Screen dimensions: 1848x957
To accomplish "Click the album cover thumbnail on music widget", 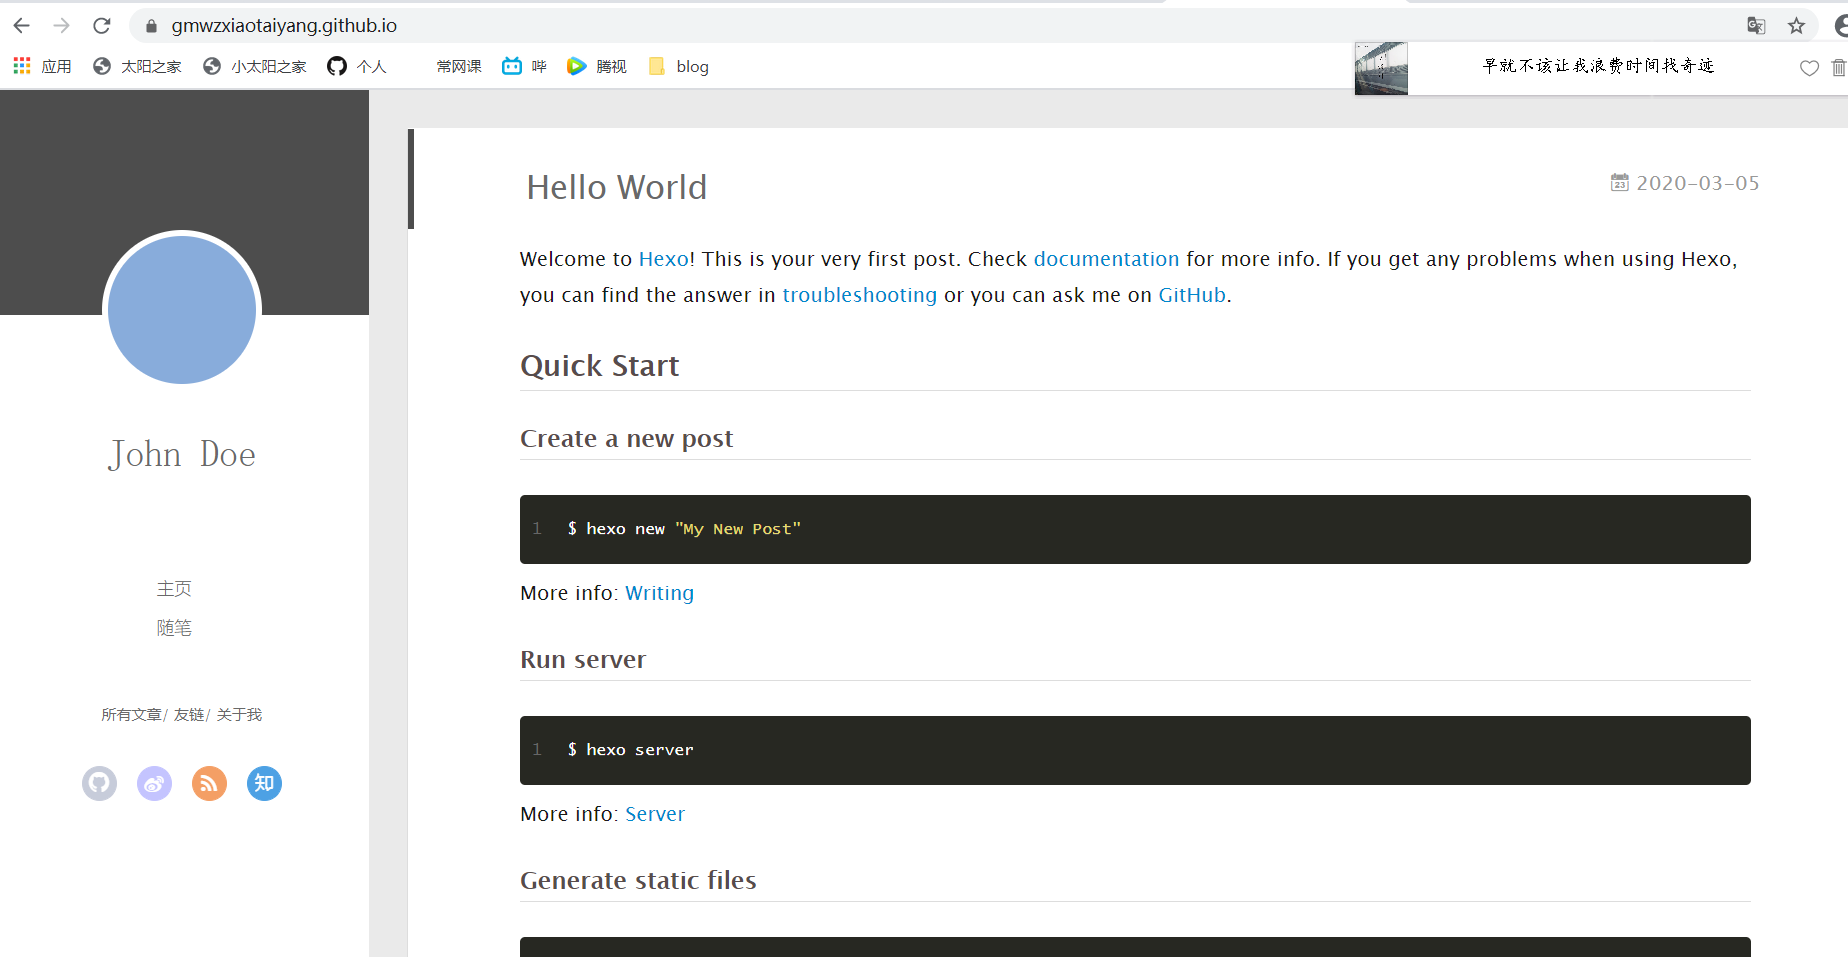I will [1381, 68].
